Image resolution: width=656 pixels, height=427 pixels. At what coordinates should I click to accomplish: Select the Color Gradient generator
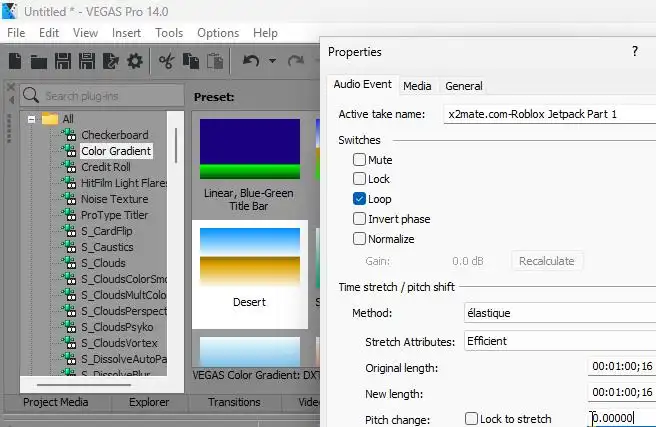click(116, 151)
